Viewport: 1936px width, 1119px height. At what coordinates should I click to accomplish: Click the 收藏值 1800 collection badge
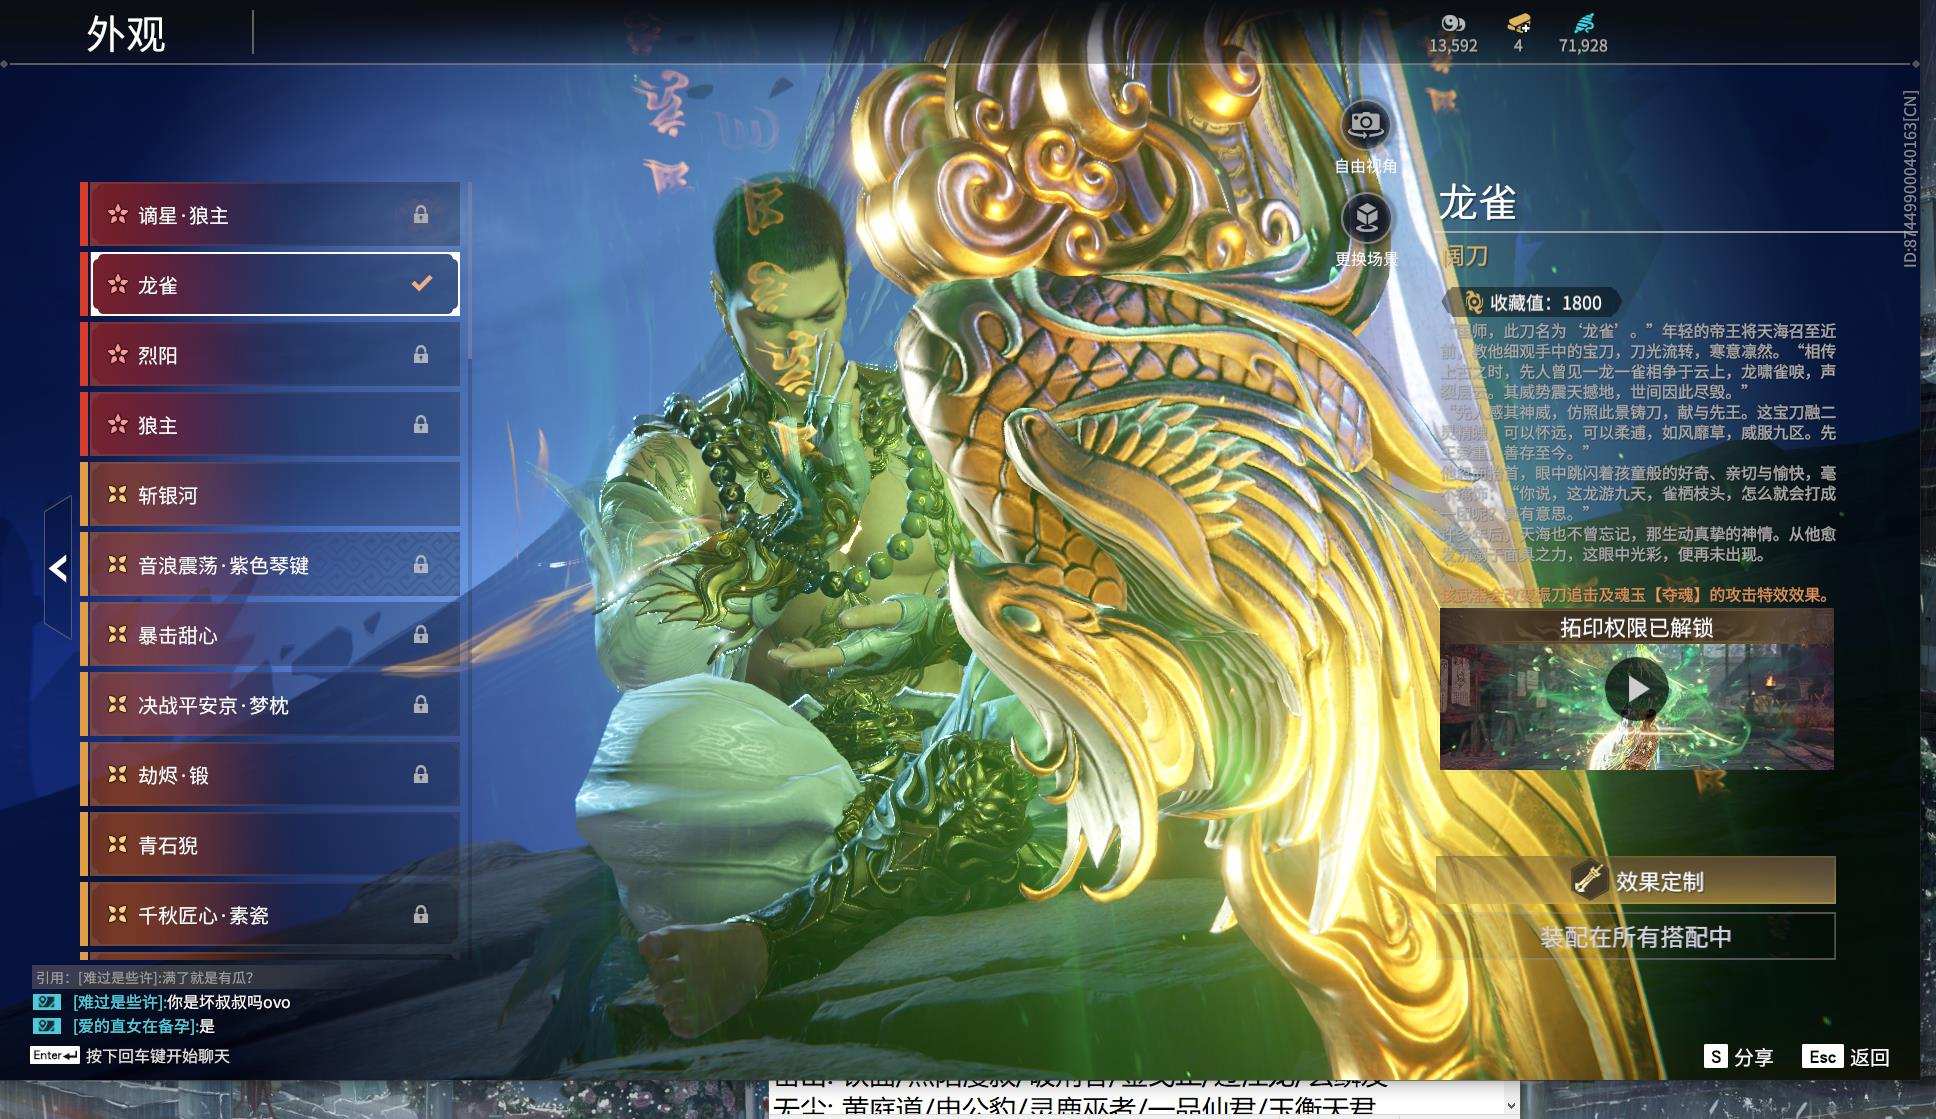pos(1532,302)
